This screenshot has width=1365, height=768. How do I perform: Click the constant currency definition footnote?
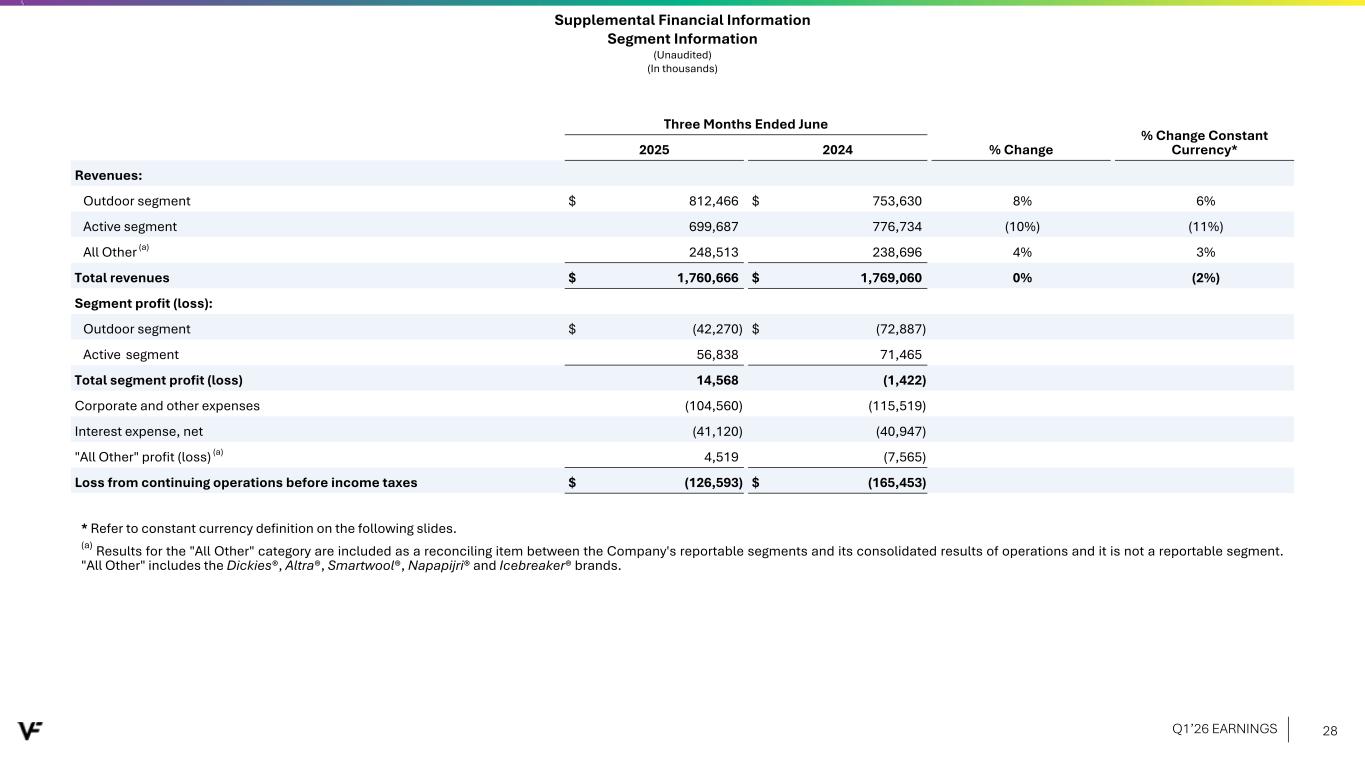coord(268,528)
